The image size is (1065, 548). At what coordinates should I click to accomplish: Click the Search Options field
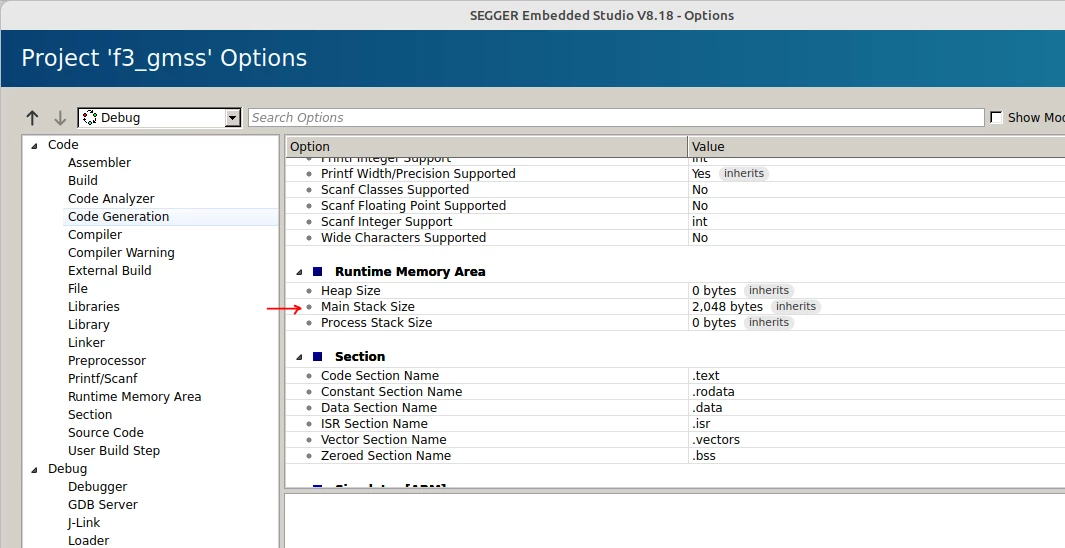pos(616,117)
